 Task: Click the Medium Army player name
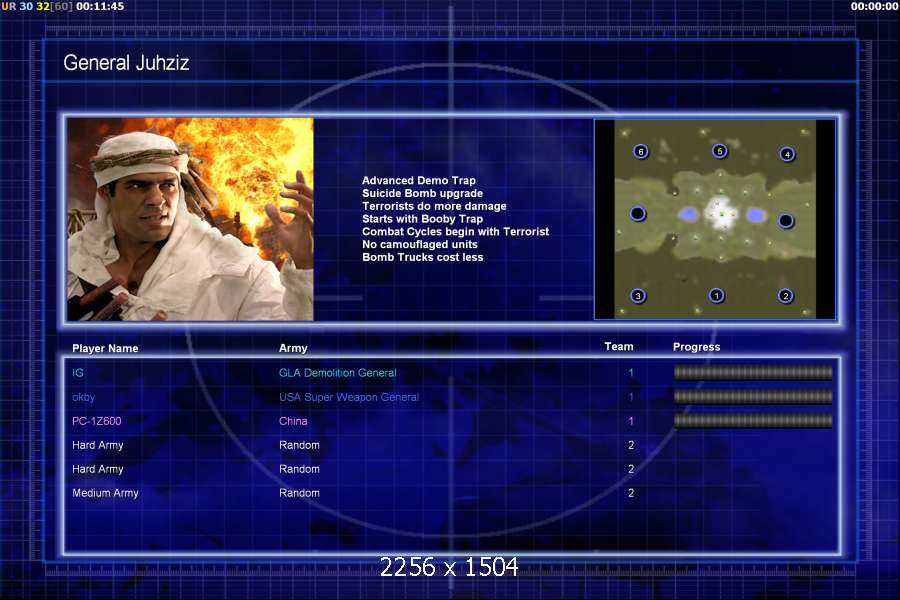coord(105,493)
